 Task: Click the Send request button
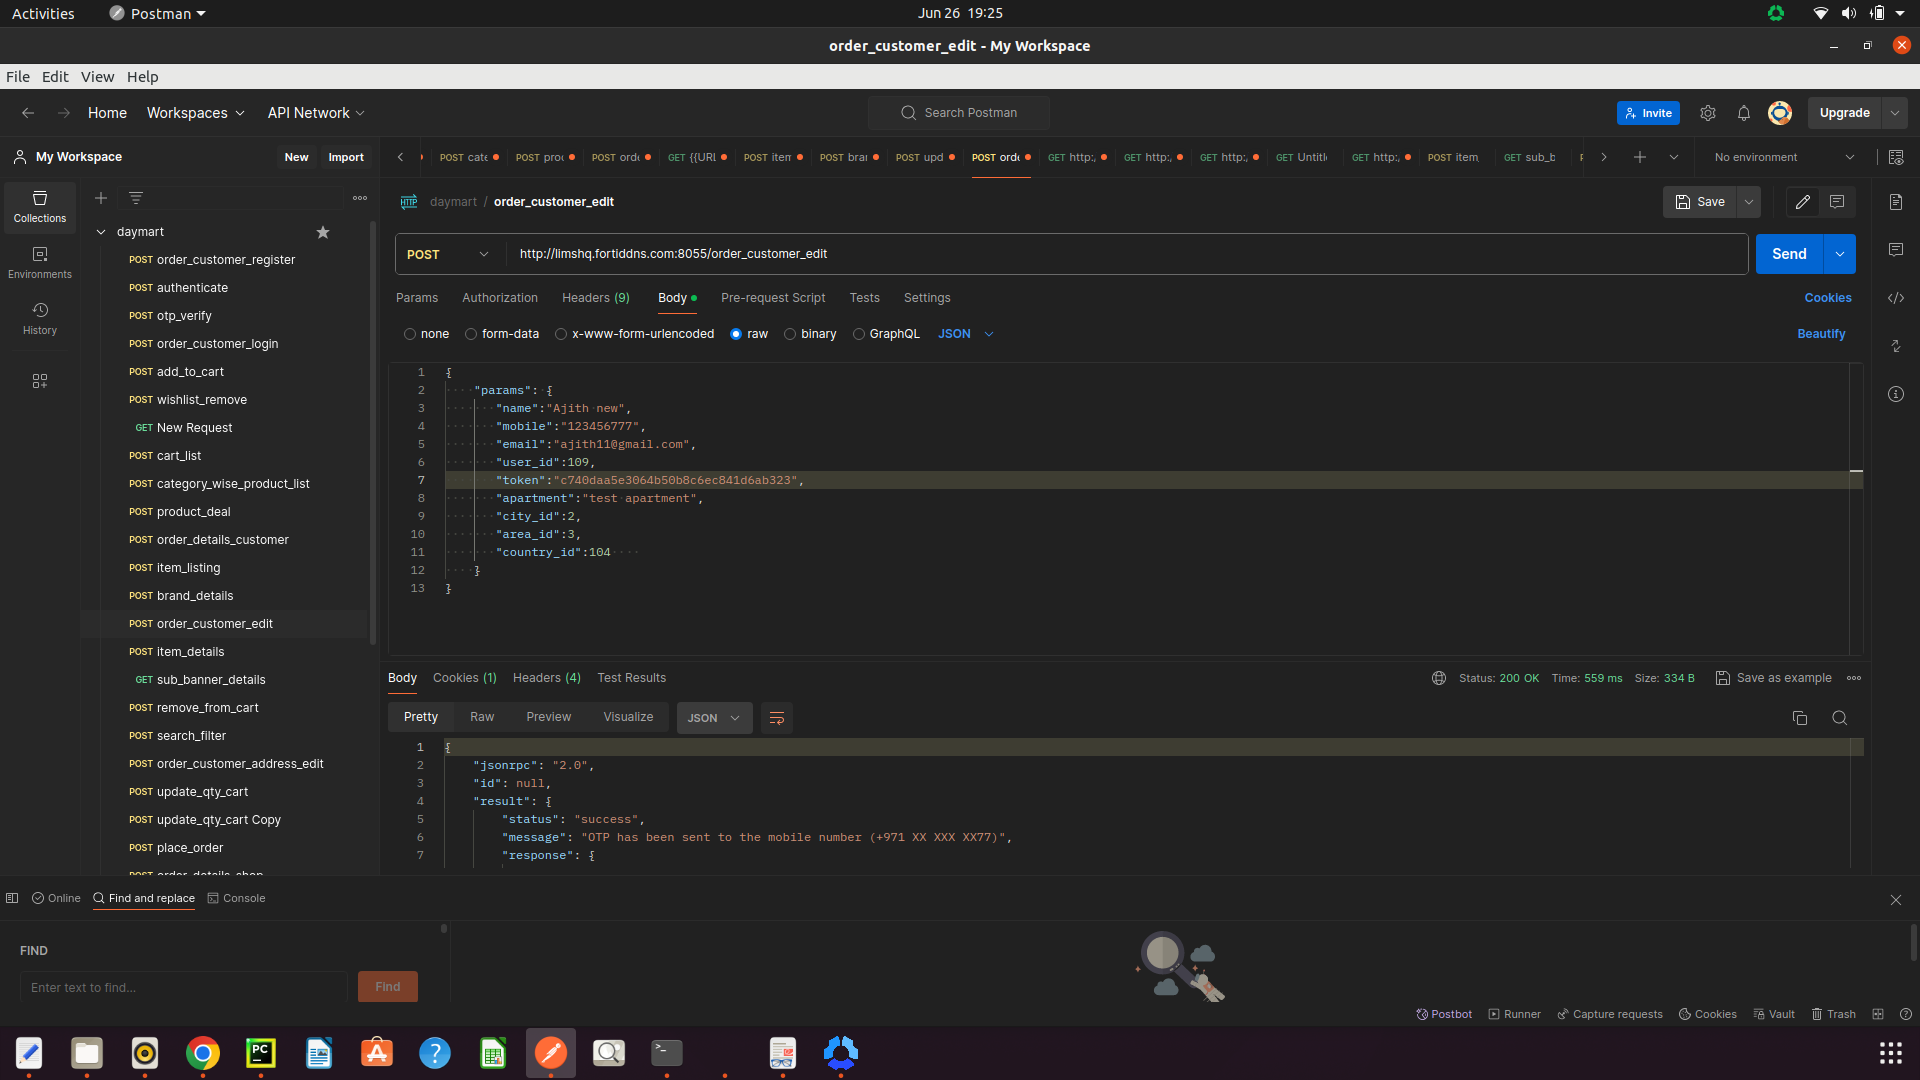(x=1789, y=254)
